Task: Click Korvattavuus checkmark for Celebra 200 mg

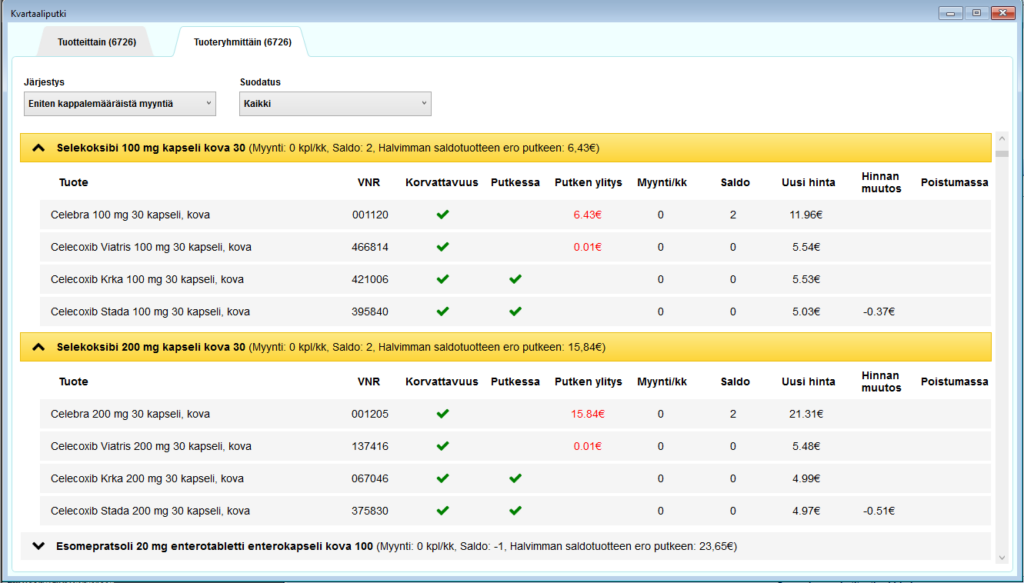Action: coord(443,414)
